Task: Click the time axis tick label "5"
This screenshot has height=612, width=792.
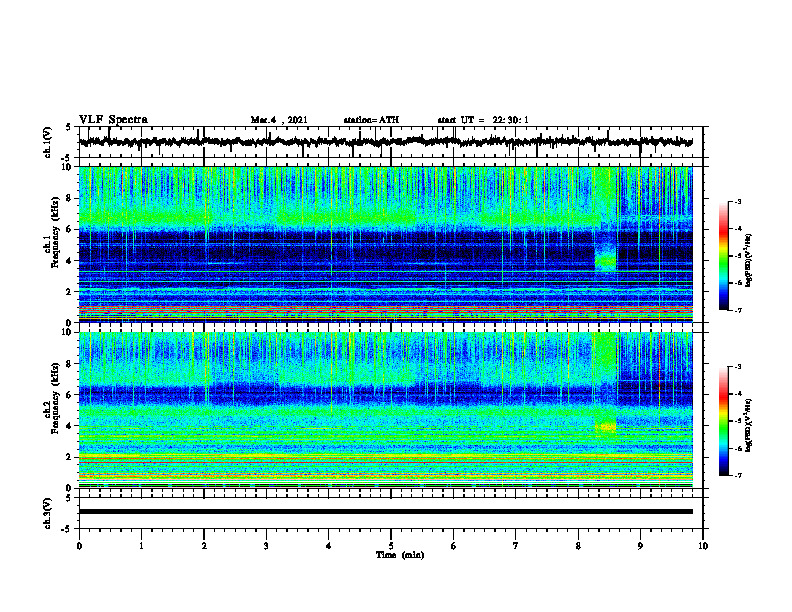Action: [x=391, y=546]
